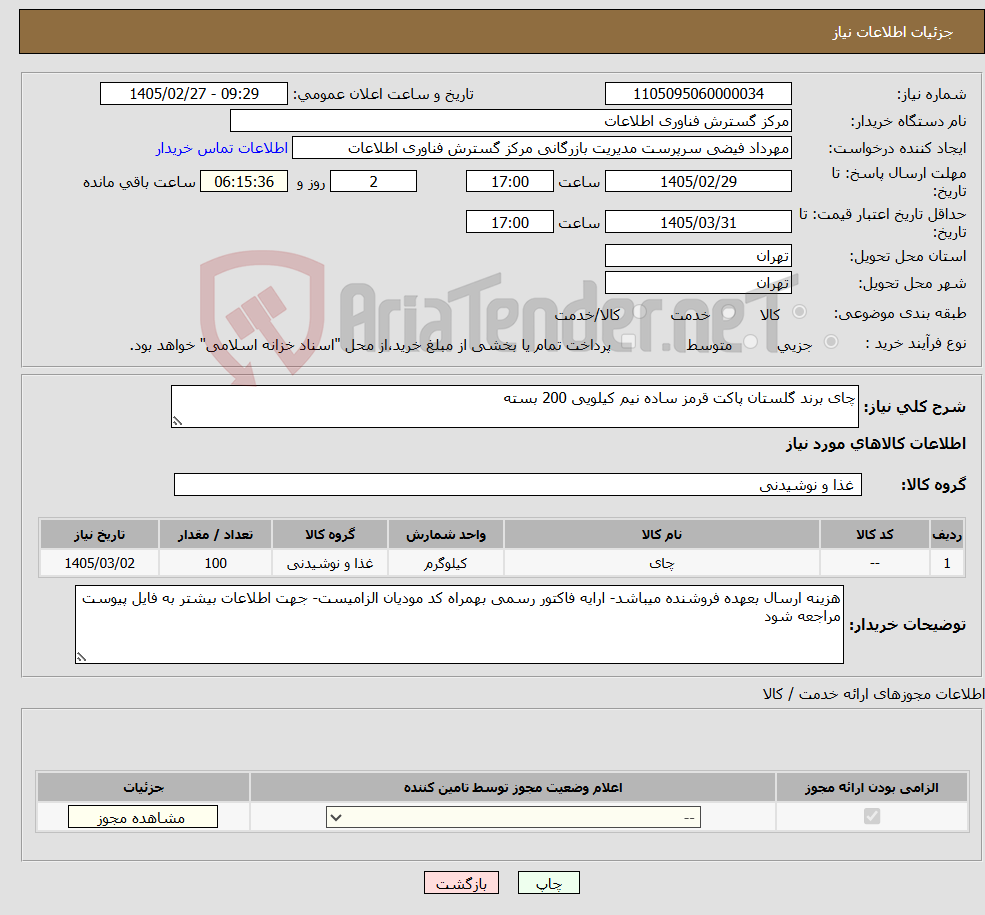Select the خدمت radio button
This screenshot has width=985, height=915.
(728, 312)
